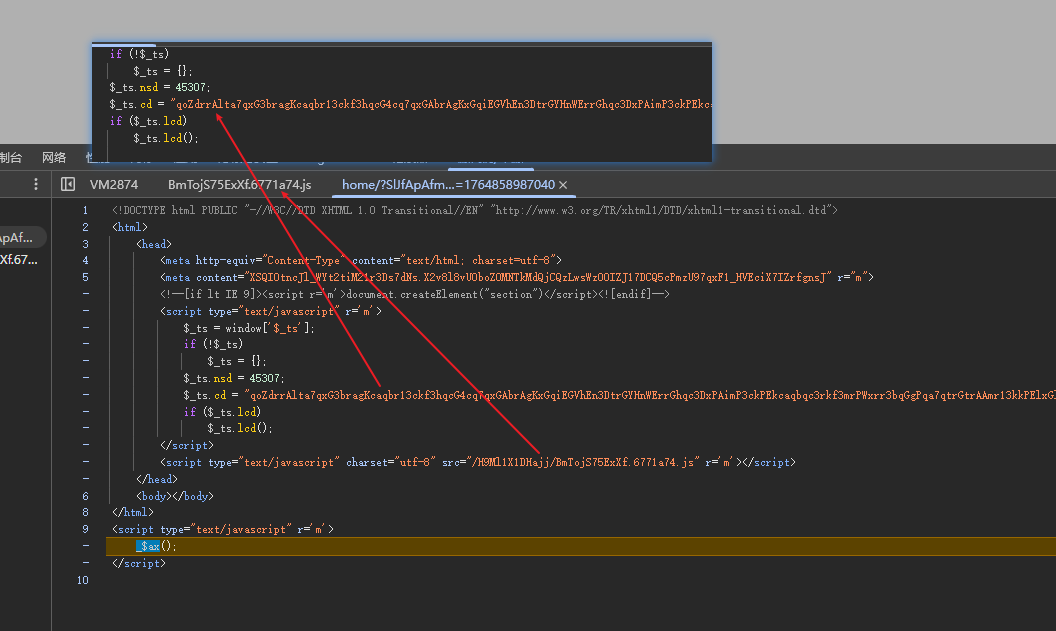Close the home/?SlJfApAfm file tab
1056x631 pixels.
click(563, 185)
